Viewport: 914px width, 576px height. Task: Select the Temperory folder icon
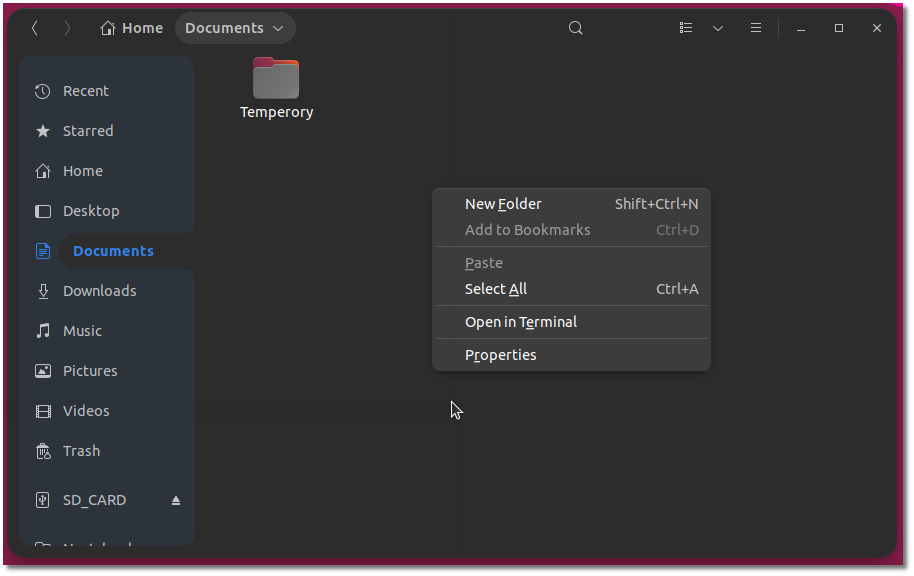[x=276, y=78]
